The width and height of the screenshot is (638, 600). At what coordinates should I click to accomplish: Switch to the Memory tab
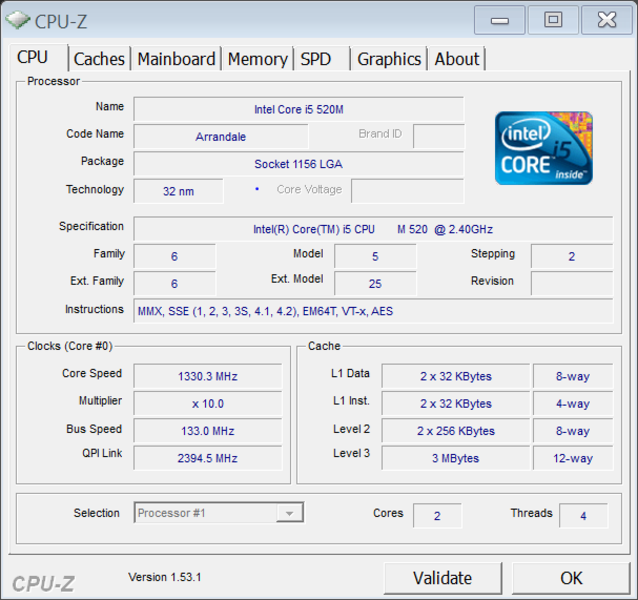click(x=258, y=59)
